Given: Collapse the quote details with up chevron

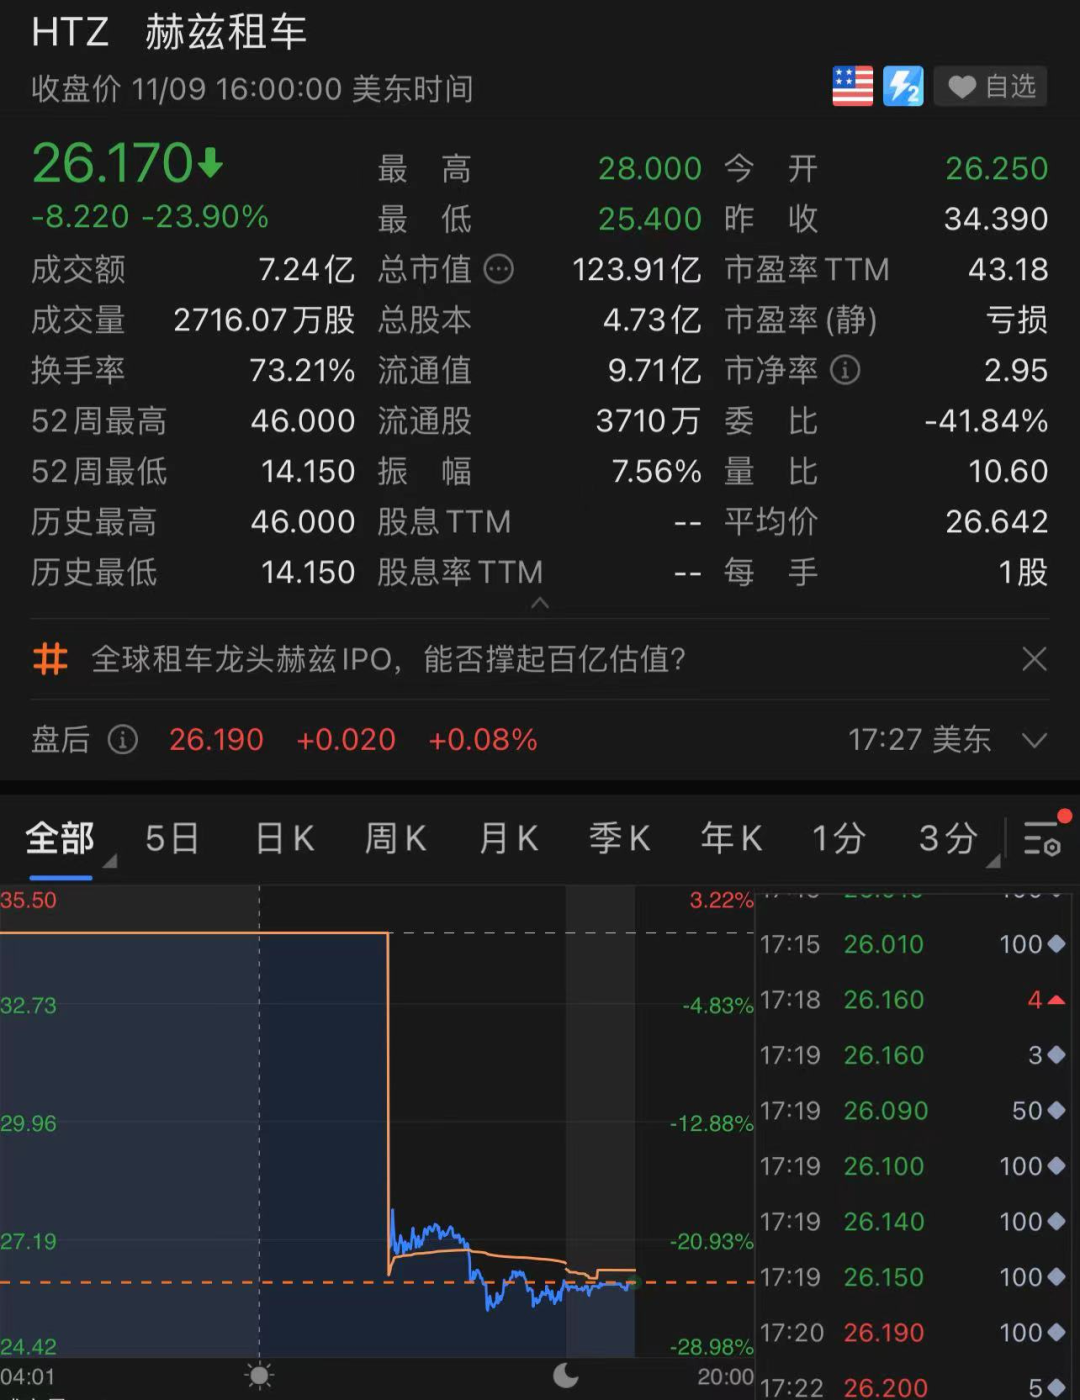Looking at the screenshot, I should [x=540, y=603].
